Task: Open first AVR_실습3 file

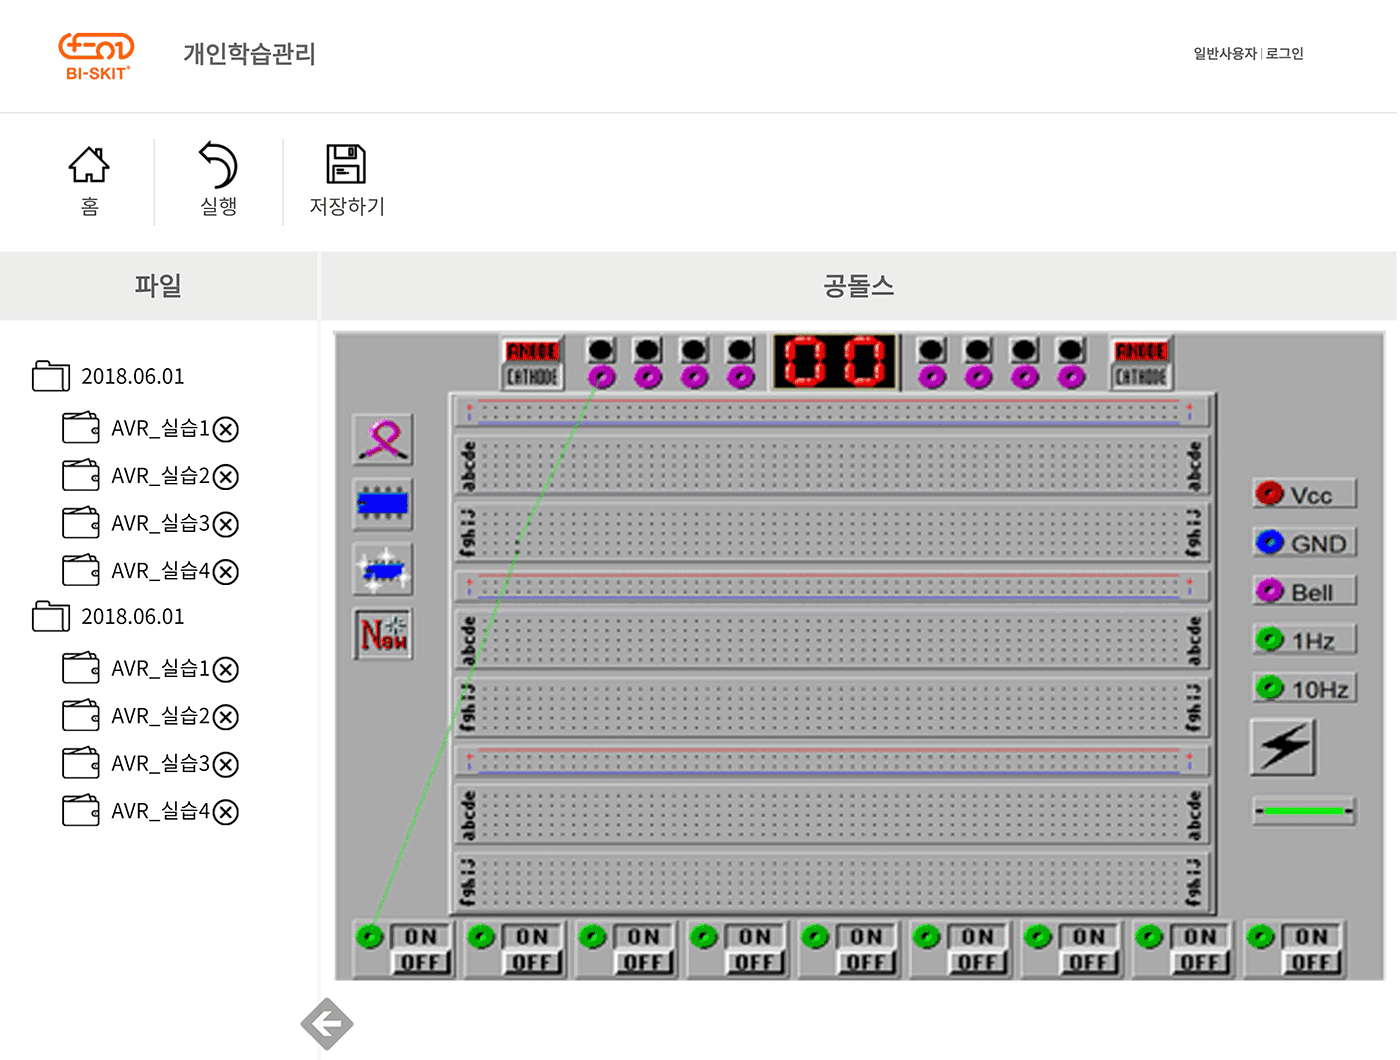Action: pyautogui.click(x=160, y=523)
